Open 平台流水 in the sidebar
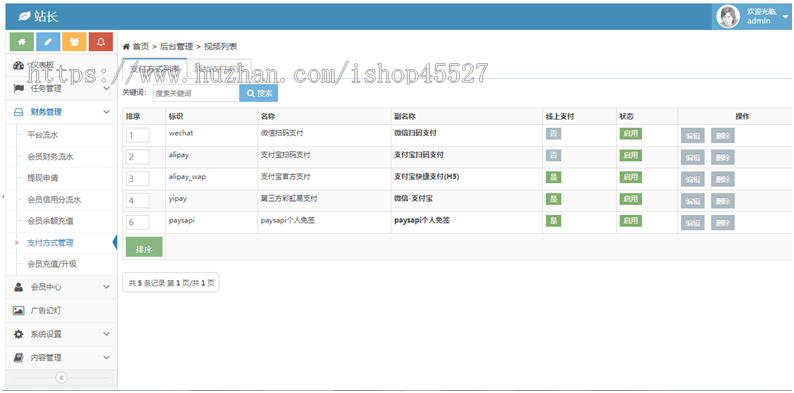Viewport: 794px width, 393px height. [x=43, y=136]
